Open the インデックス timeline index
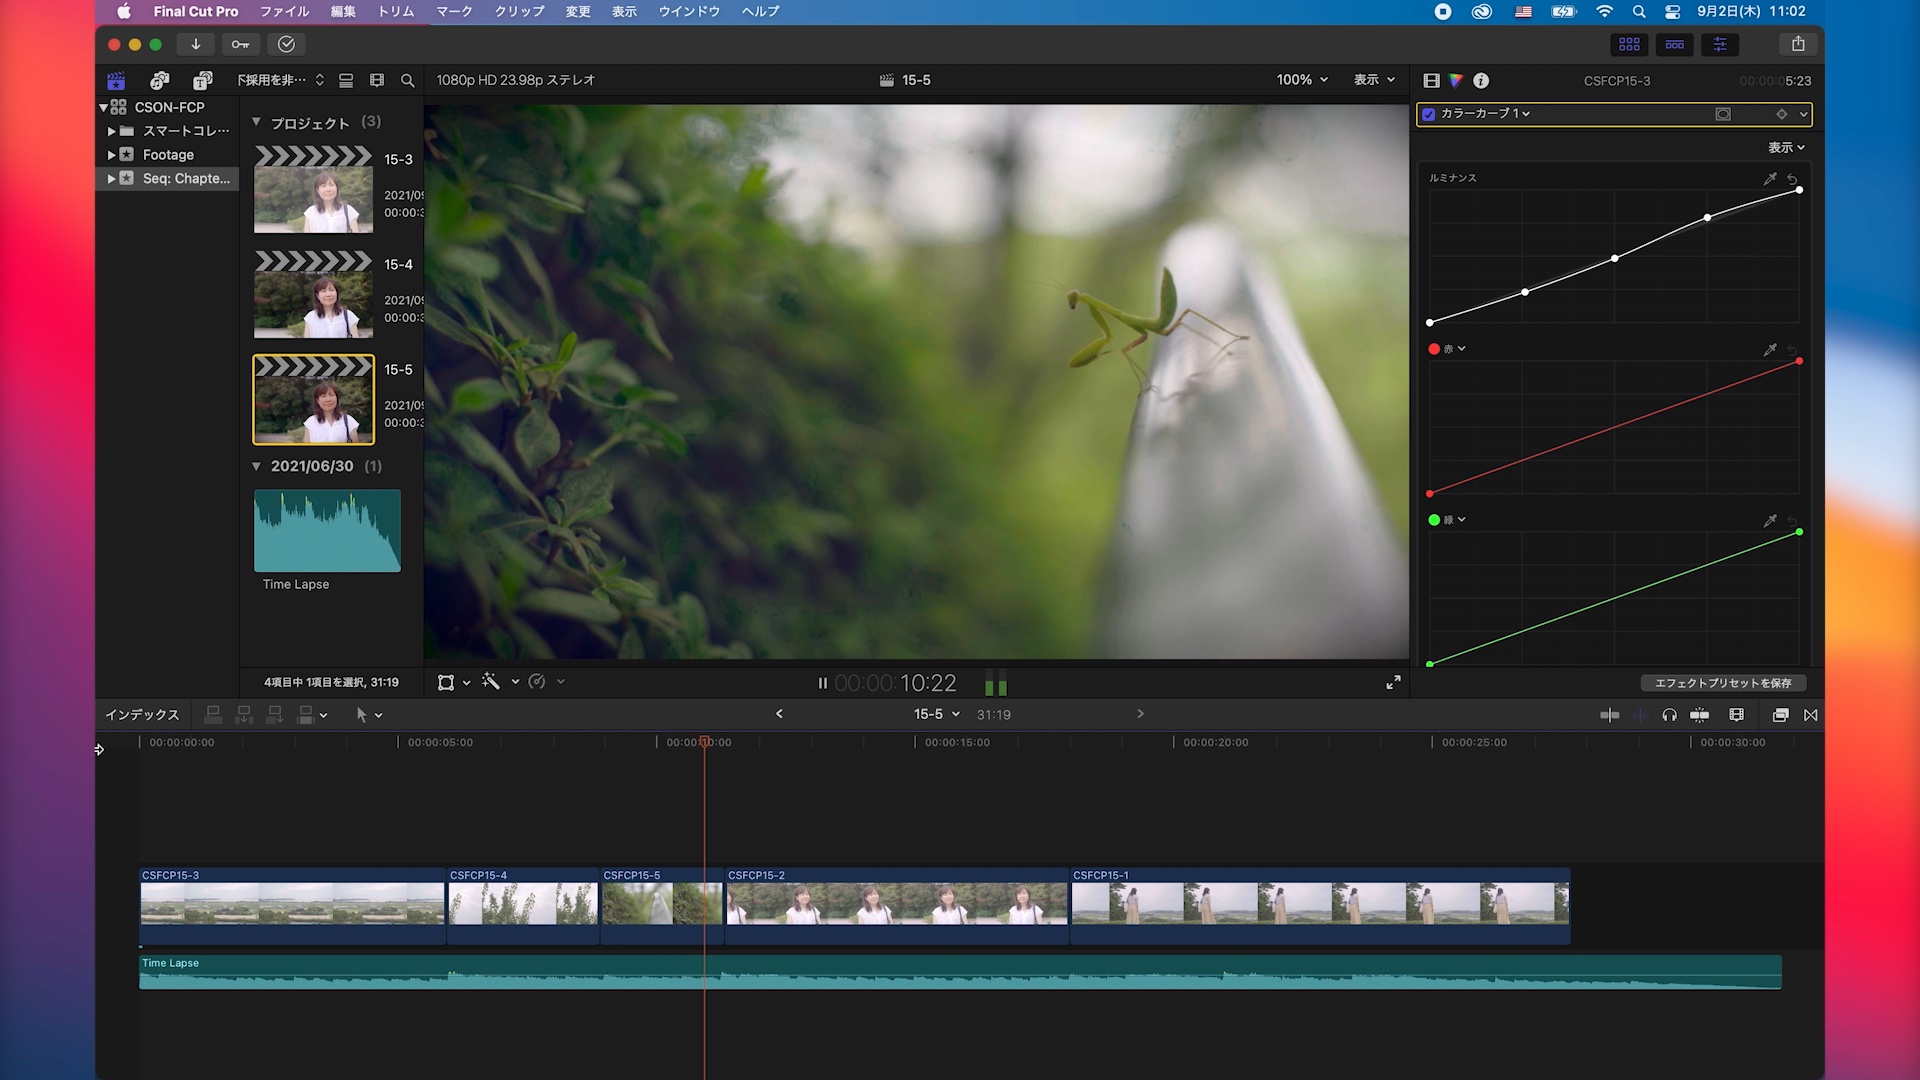 point(142,715)
